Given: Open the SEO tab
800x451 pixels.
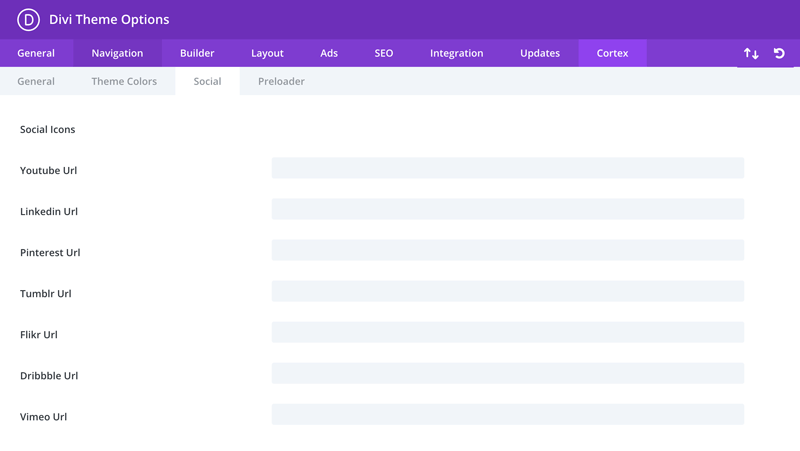Looking at the screenshot, I should click(x=384, y=53).
